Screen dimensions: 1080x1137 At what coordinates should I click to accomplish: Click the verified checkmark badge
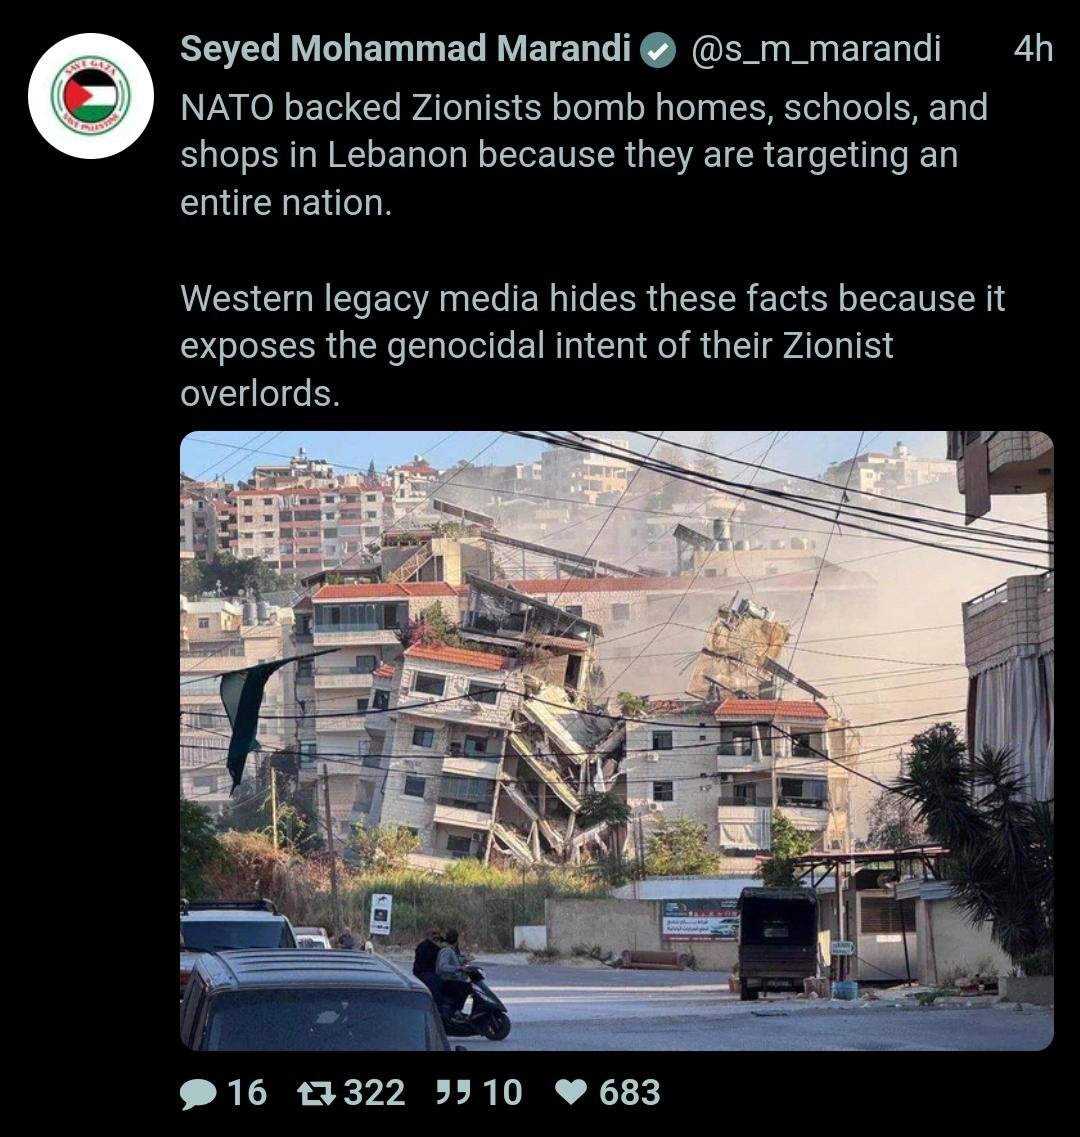pos(659,51)
